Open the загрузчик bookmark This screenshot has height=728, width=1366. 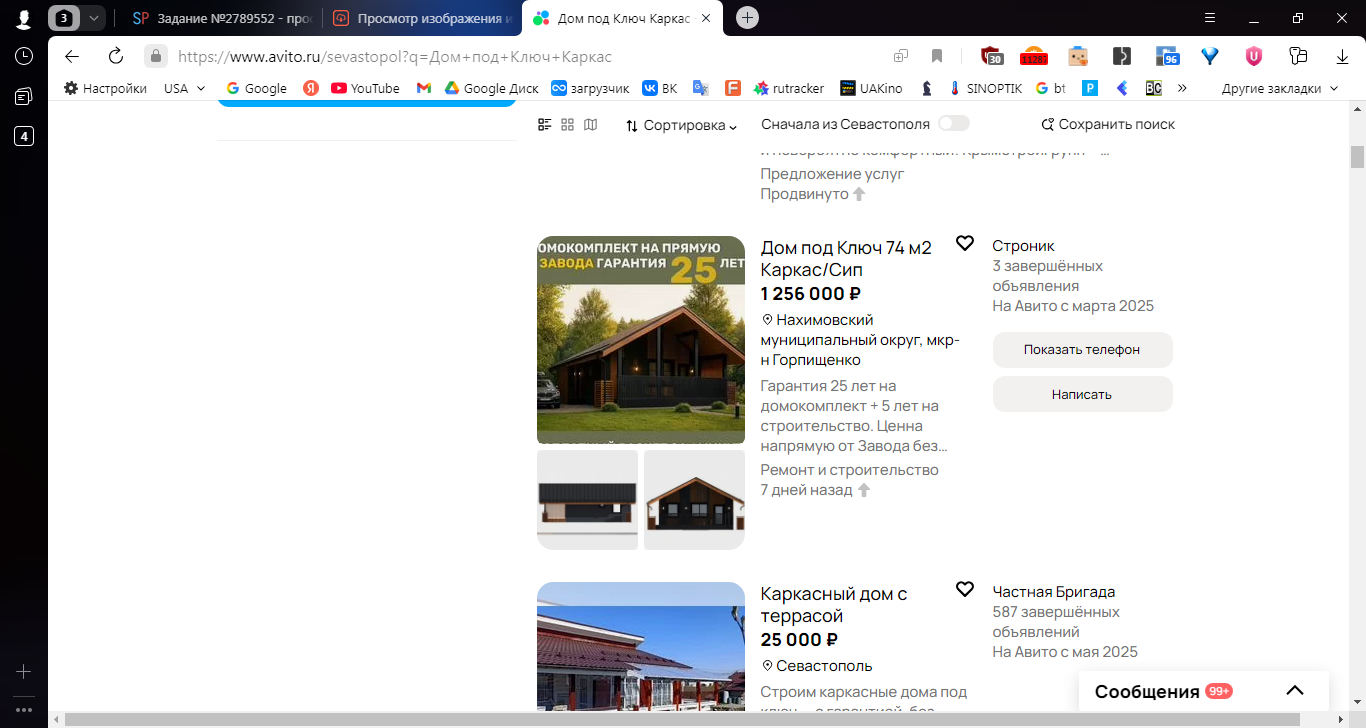590,88
